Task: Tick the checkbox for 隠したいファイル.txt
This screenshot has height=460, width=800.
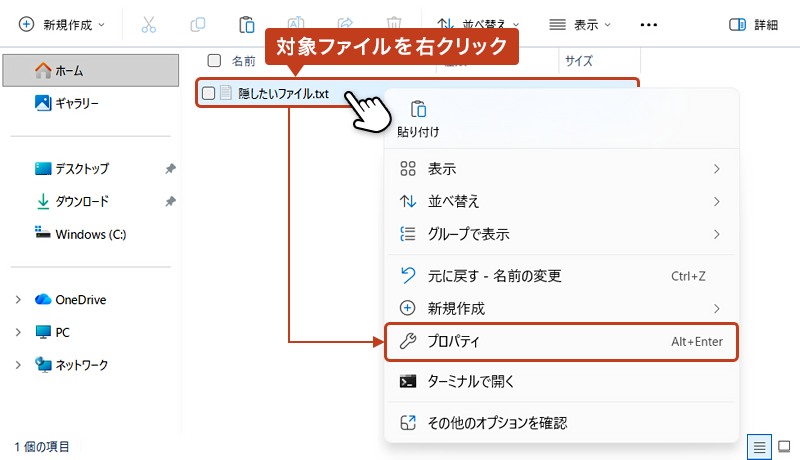Action: (208, 93)
